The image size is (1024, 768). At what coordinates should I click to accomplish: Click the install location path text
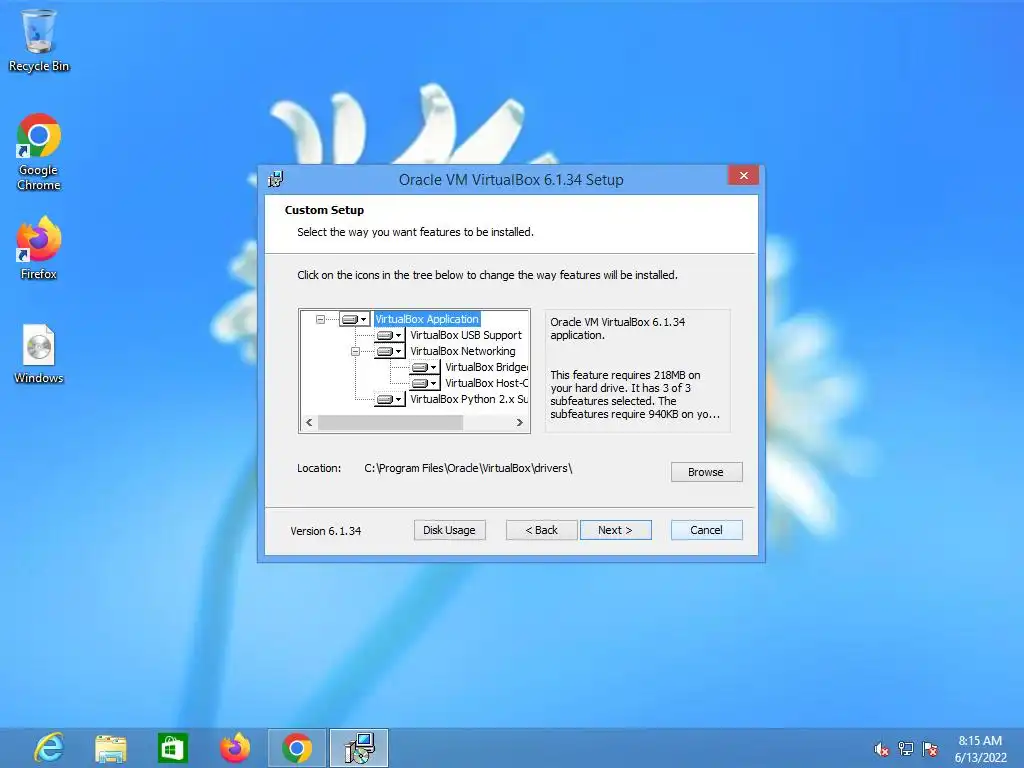click(x=468, y=468)
